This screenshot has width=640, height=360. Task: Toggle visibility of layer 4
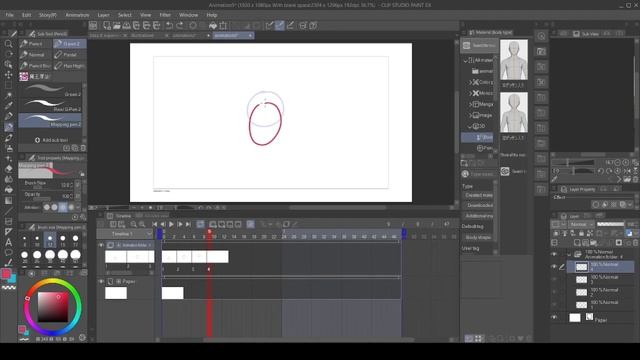click(x=554, y=267)
